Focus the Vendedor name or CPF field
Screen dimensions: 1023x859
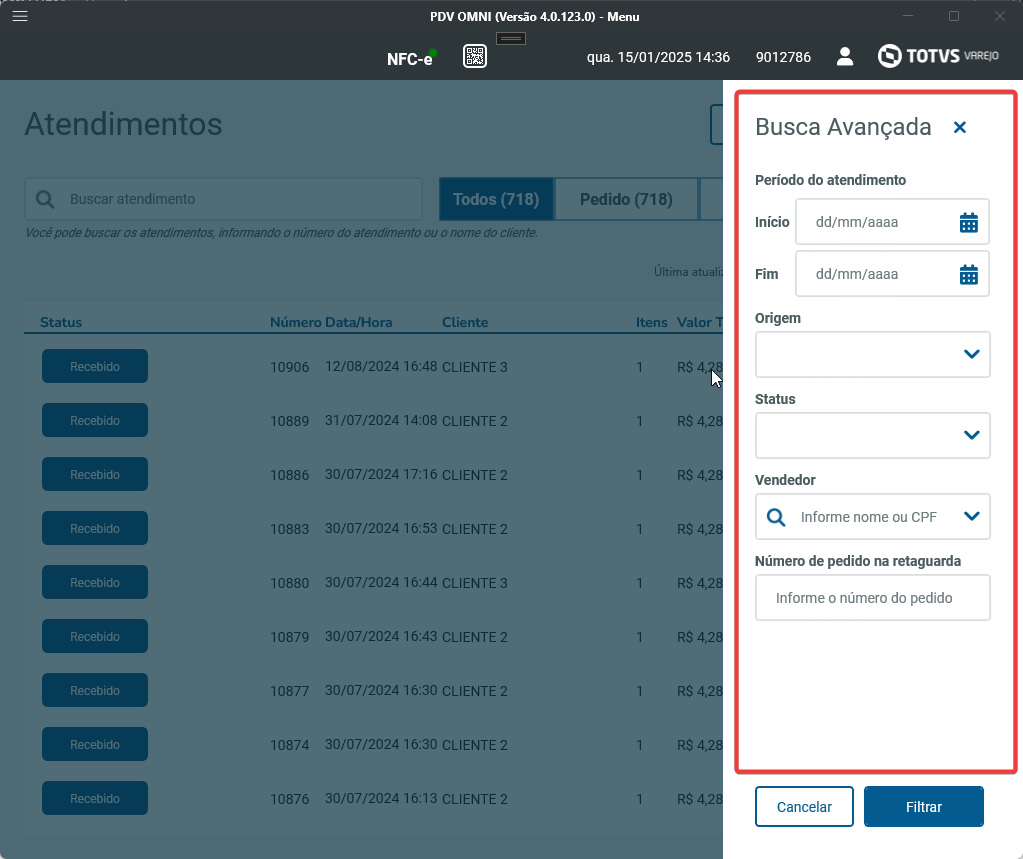[872, 517]
